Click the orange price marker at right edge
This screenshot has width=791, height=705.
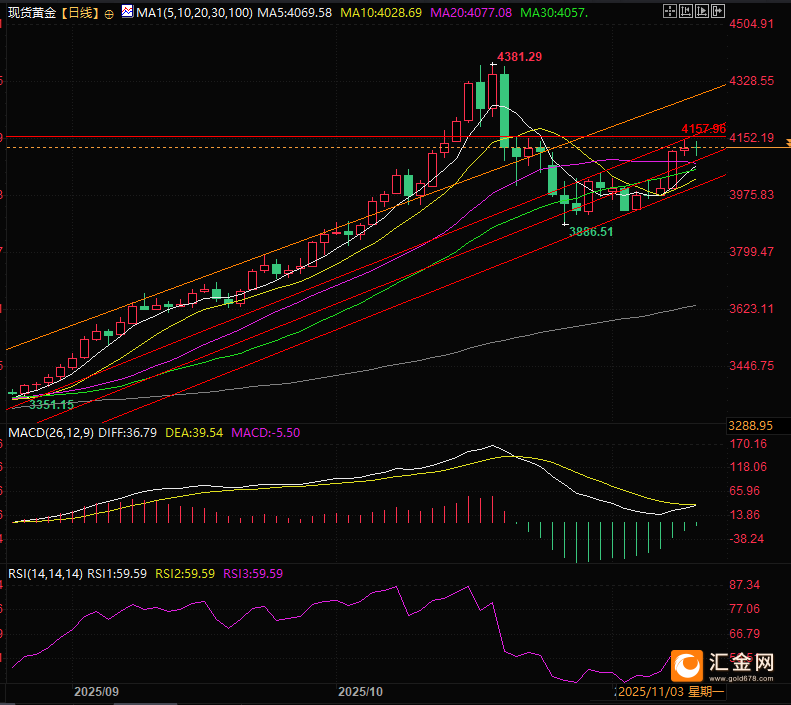tap(788, 143)
